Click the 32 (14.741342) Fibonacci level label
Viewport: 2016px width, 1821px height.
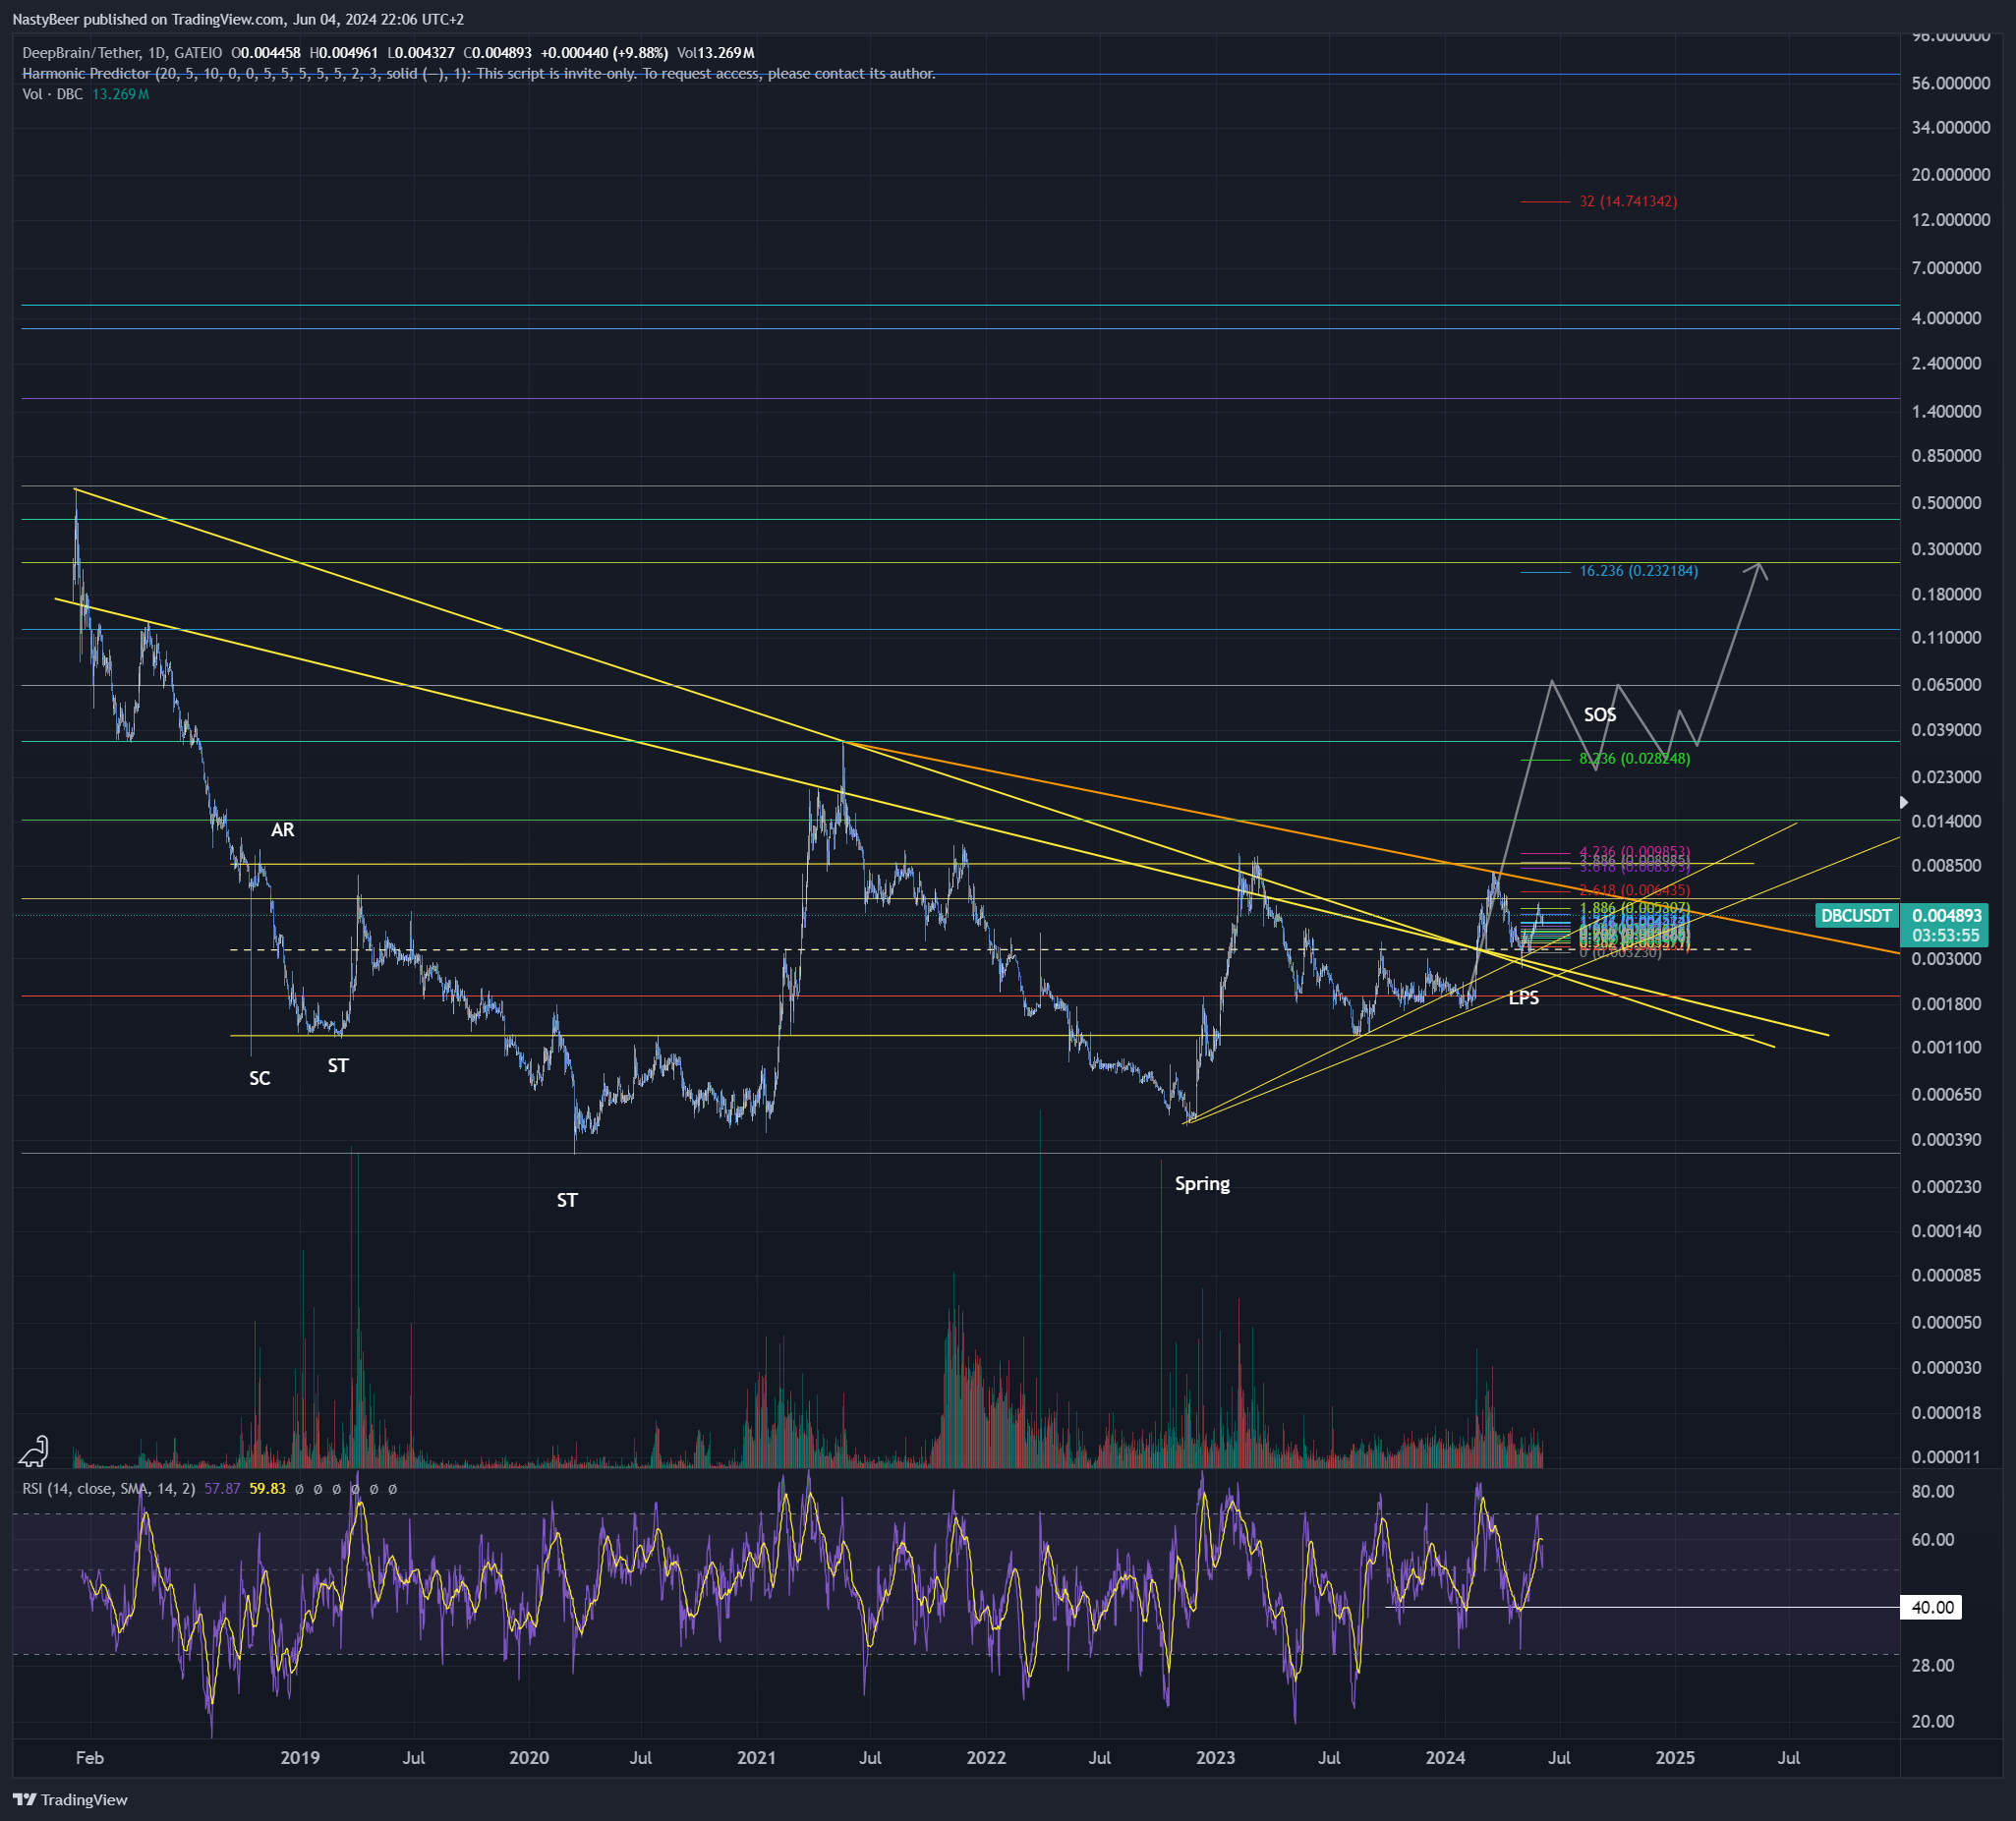(x=1628, y=201)
